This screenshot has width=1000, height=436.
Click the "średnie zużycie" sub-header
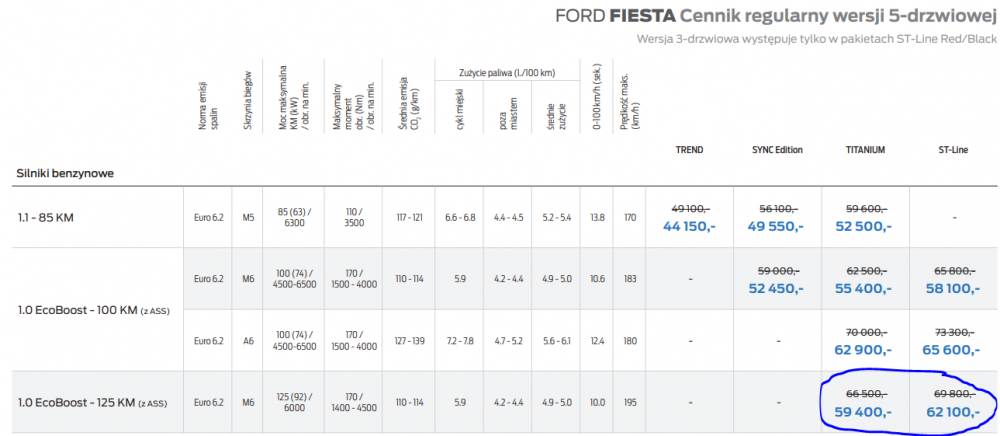[556, 115]
